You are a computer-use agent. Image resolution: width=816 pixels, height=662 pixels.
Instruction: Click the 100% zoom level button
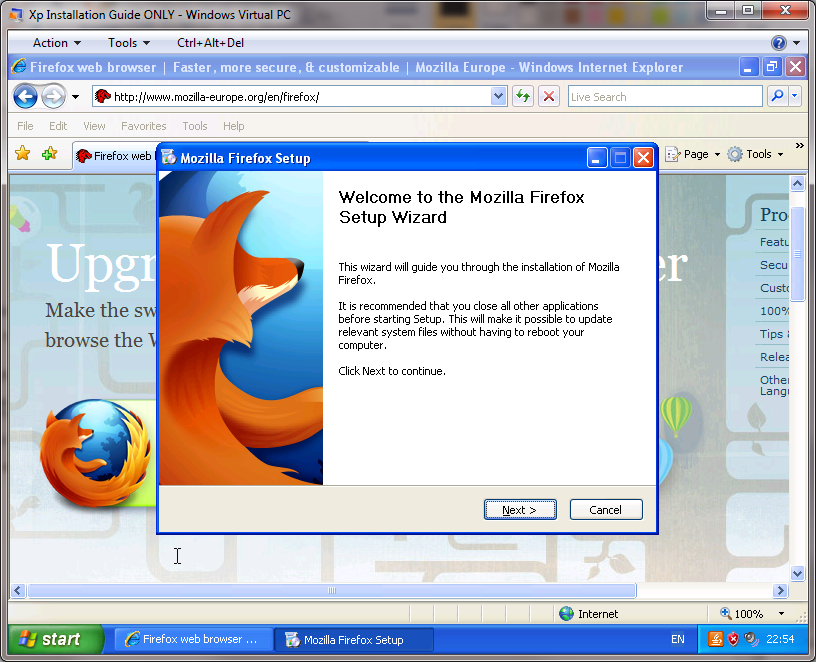point(742,614)
